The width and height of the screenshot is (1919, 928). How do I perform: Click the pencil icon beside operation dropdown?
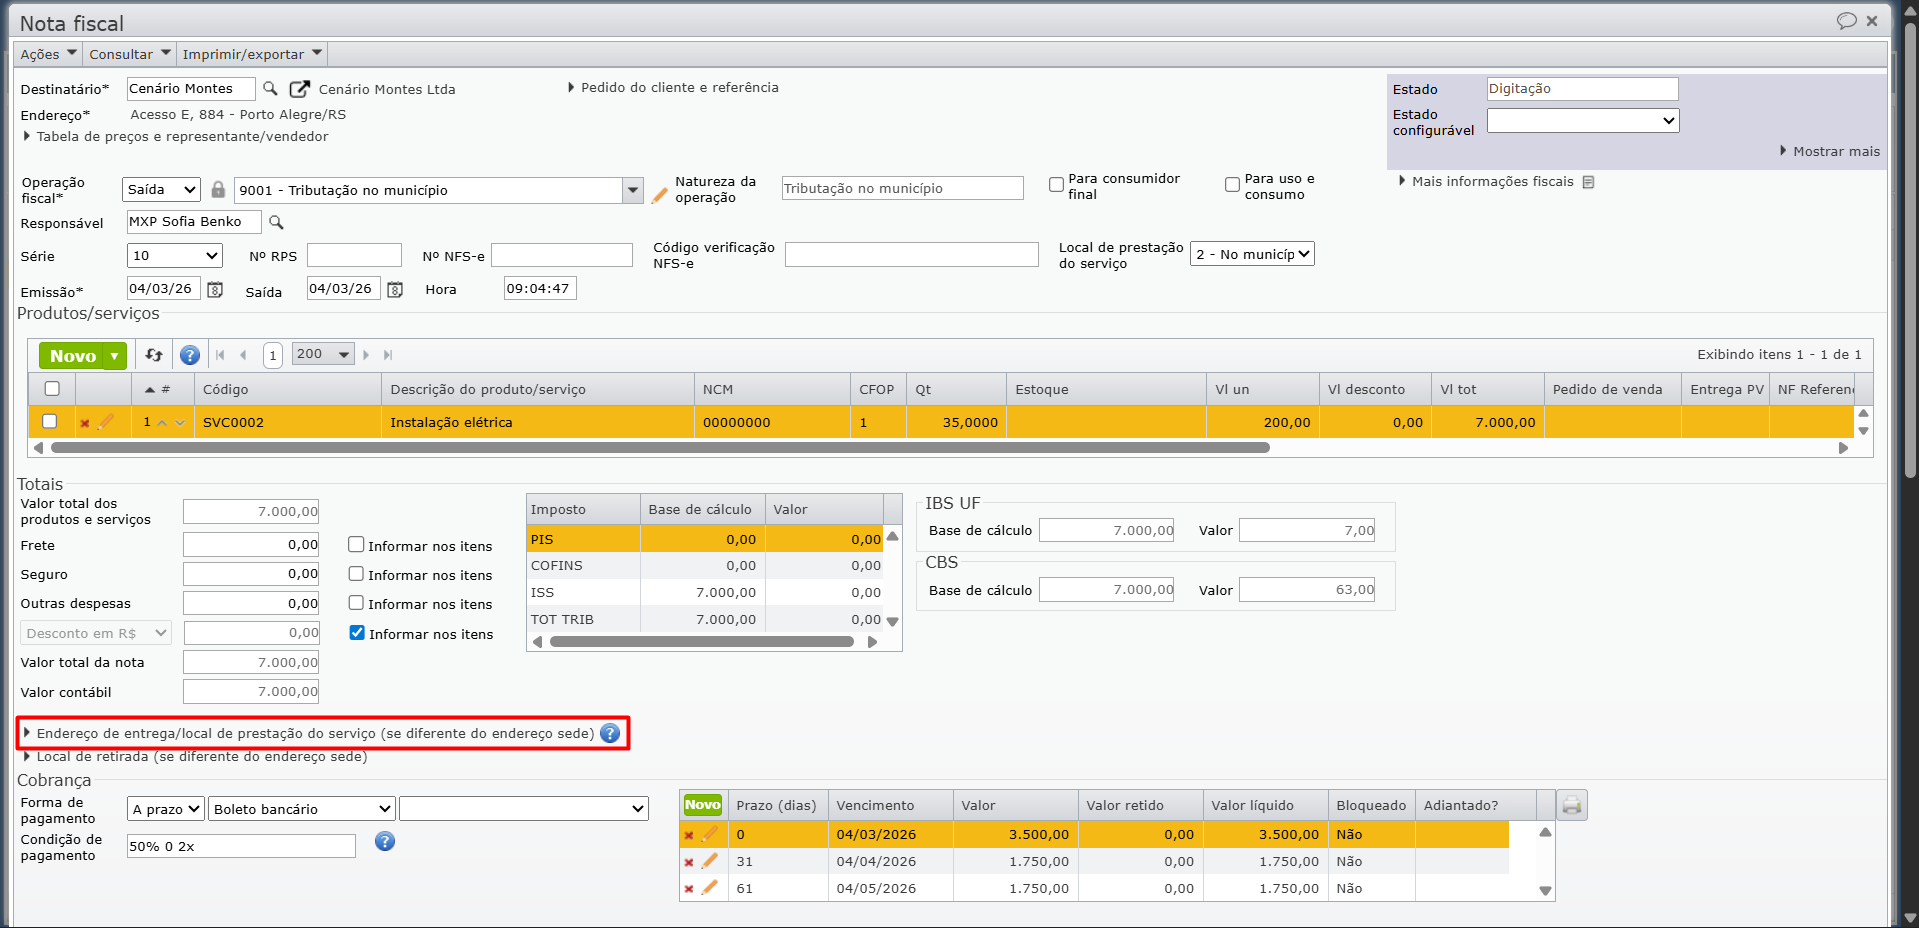tap(659, 195)
